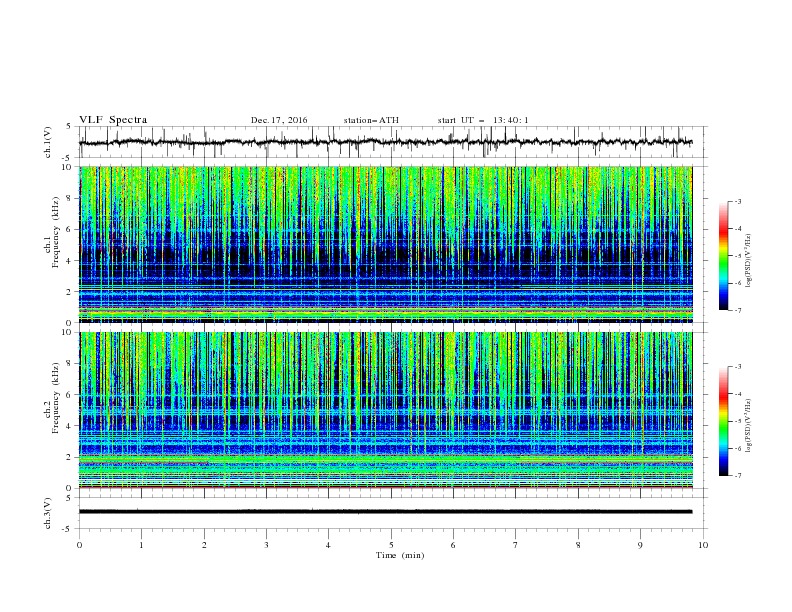Click inside the ch.2 spectrogram panel
792x612 pixels.
click(386, 410)
